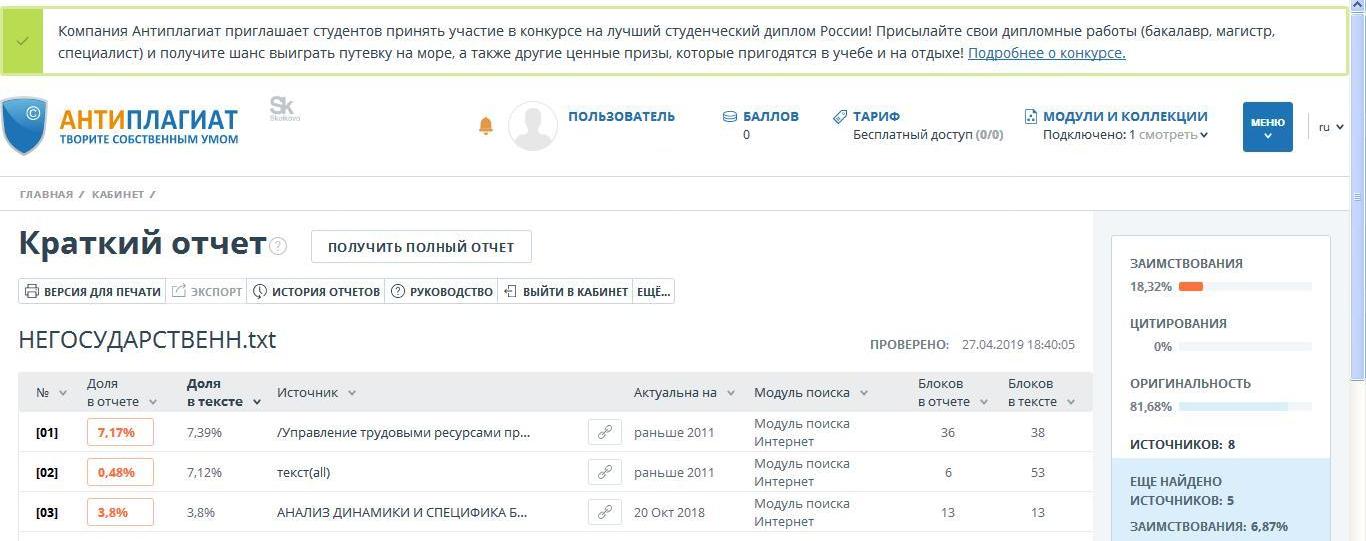Open the ЕЩЁ... toolbar menu
Viewport: 1366px width, 541px height.
tap(653, 292)
